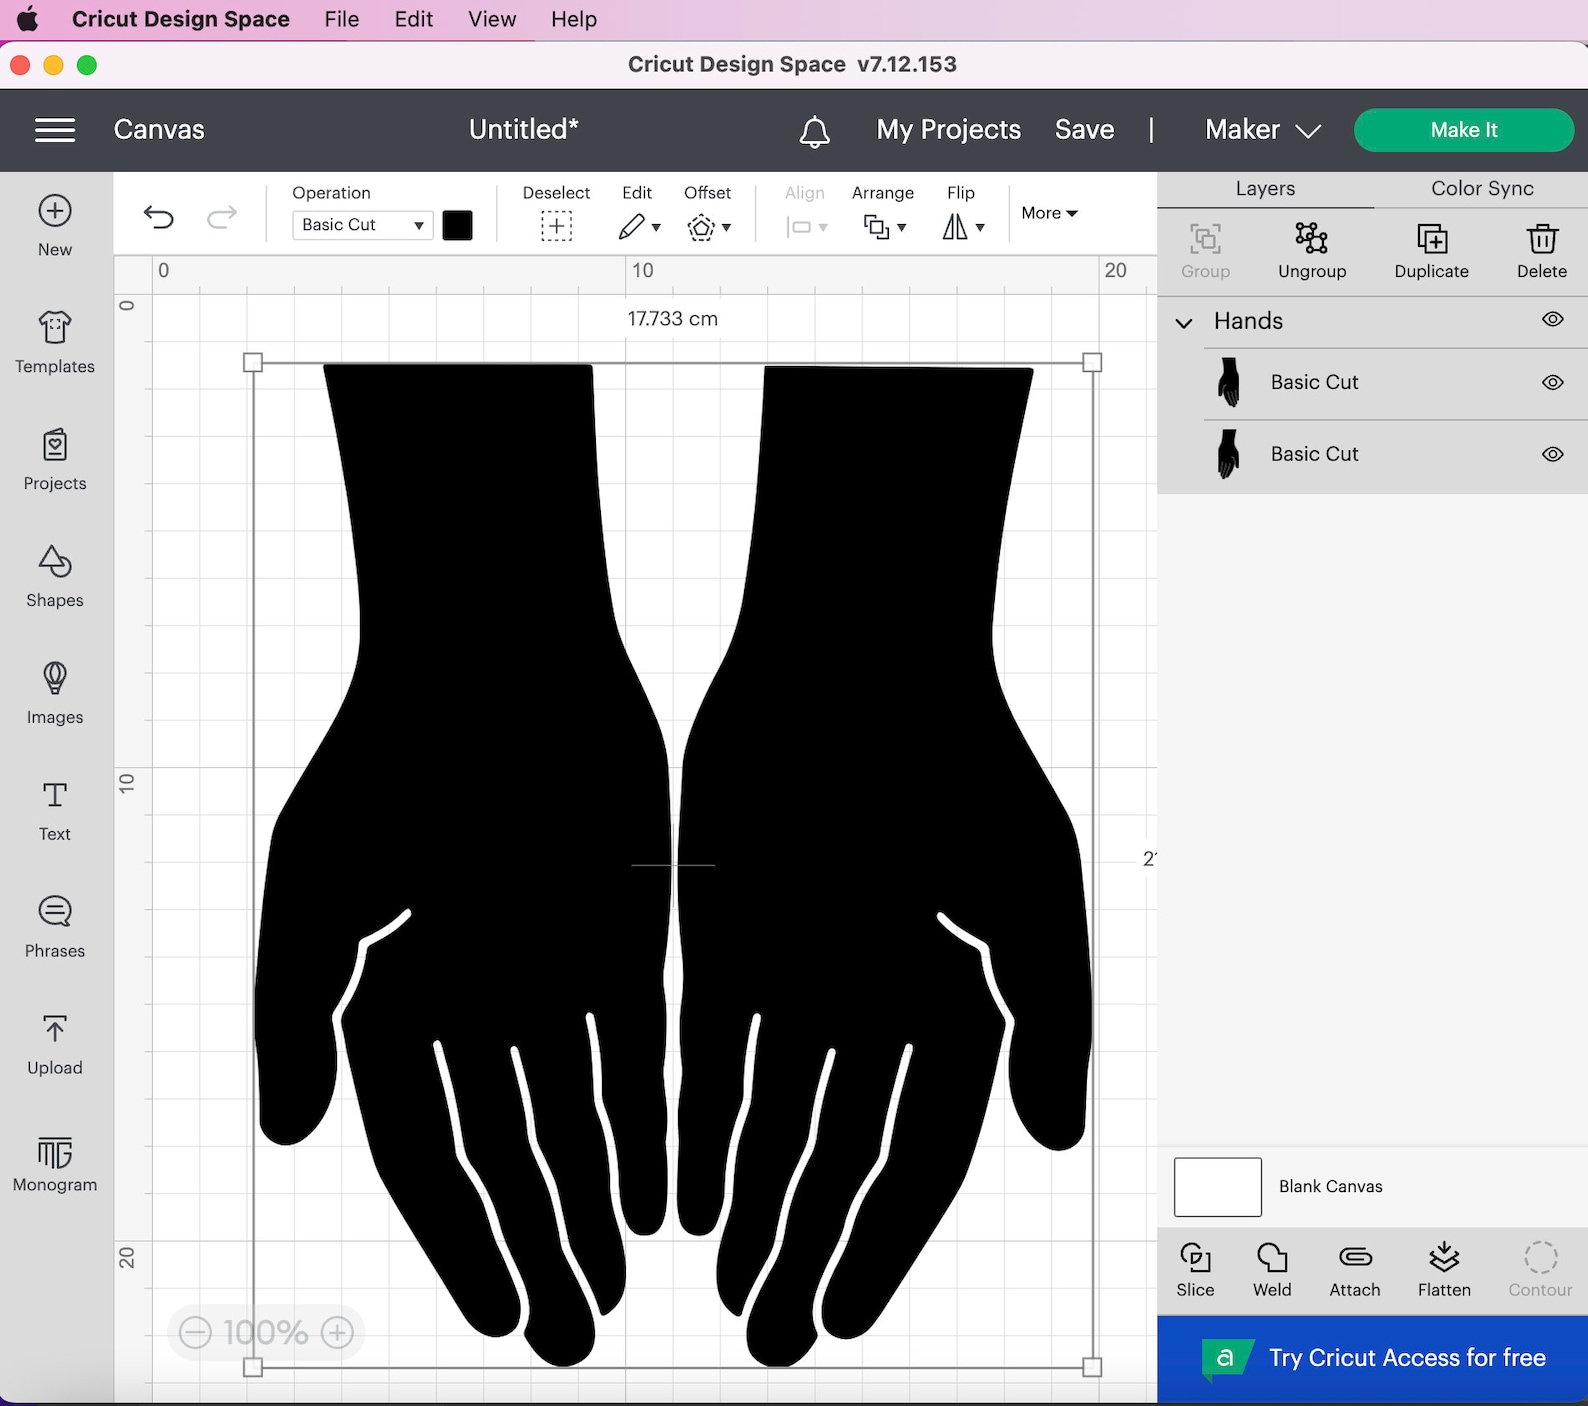Open the Monogram tool
Image resolution: width=1588 pixels, height=1406 pixels.
click(x=55, y=1163)
